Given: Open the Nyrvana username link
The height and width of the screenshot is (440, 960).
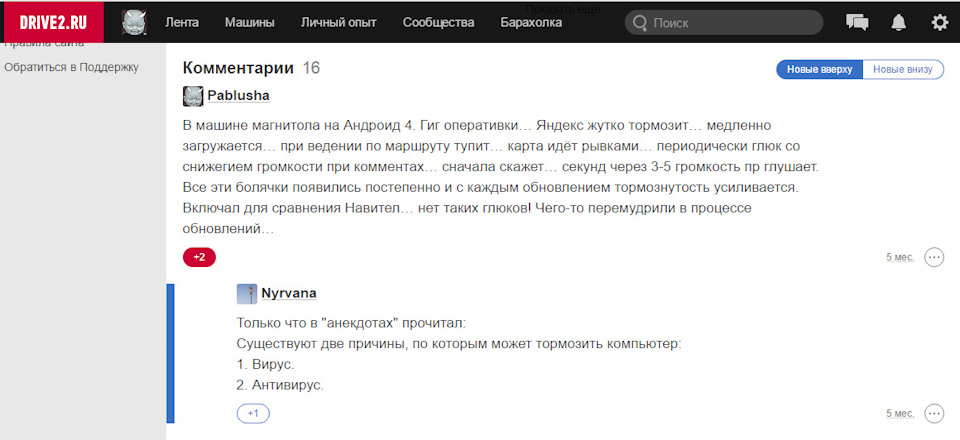Looking at the screenshot, I should point(289,293).
